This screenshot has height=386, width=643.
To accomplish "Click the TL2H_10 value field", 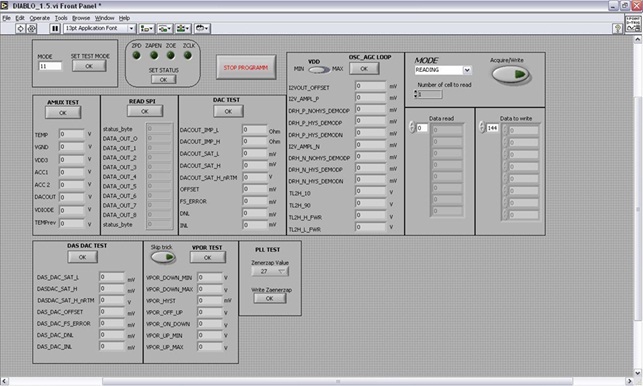I will click(x=371, y=191).
